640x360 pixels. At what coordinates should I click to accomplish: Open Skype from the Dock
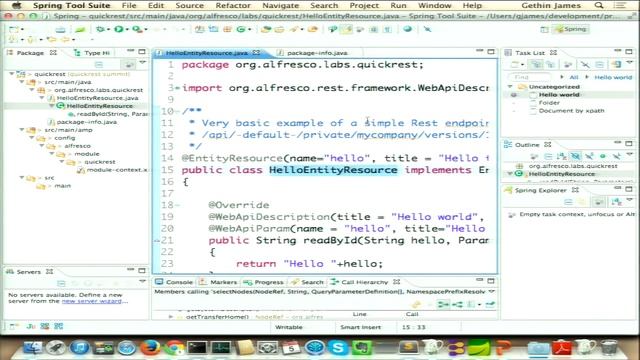[x=338, y=348]
